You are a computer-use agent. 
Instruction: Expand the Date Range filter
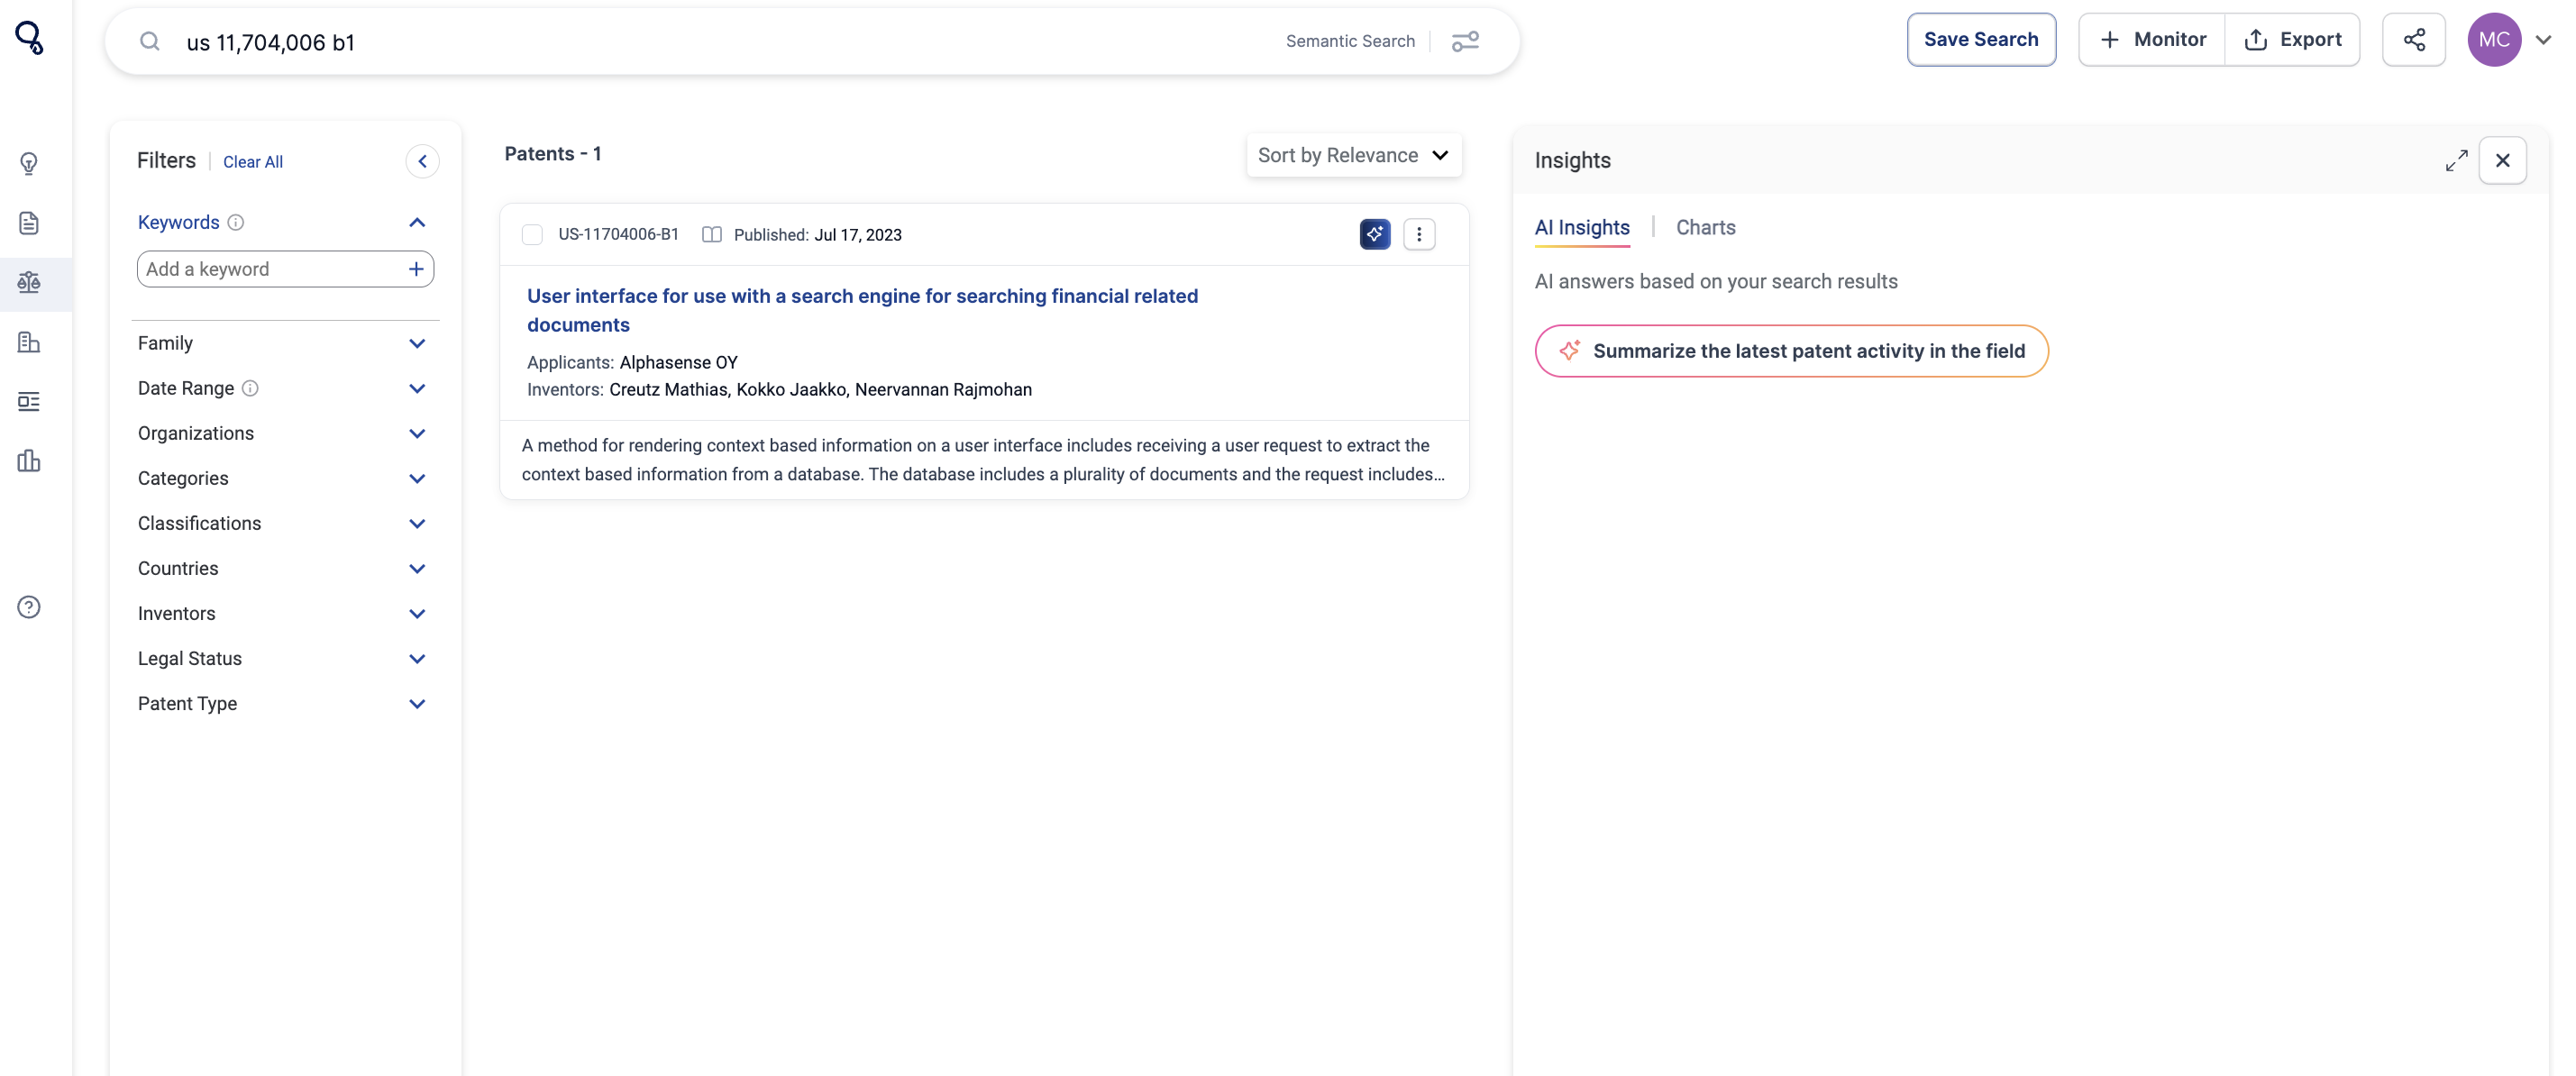click(417, 388)
